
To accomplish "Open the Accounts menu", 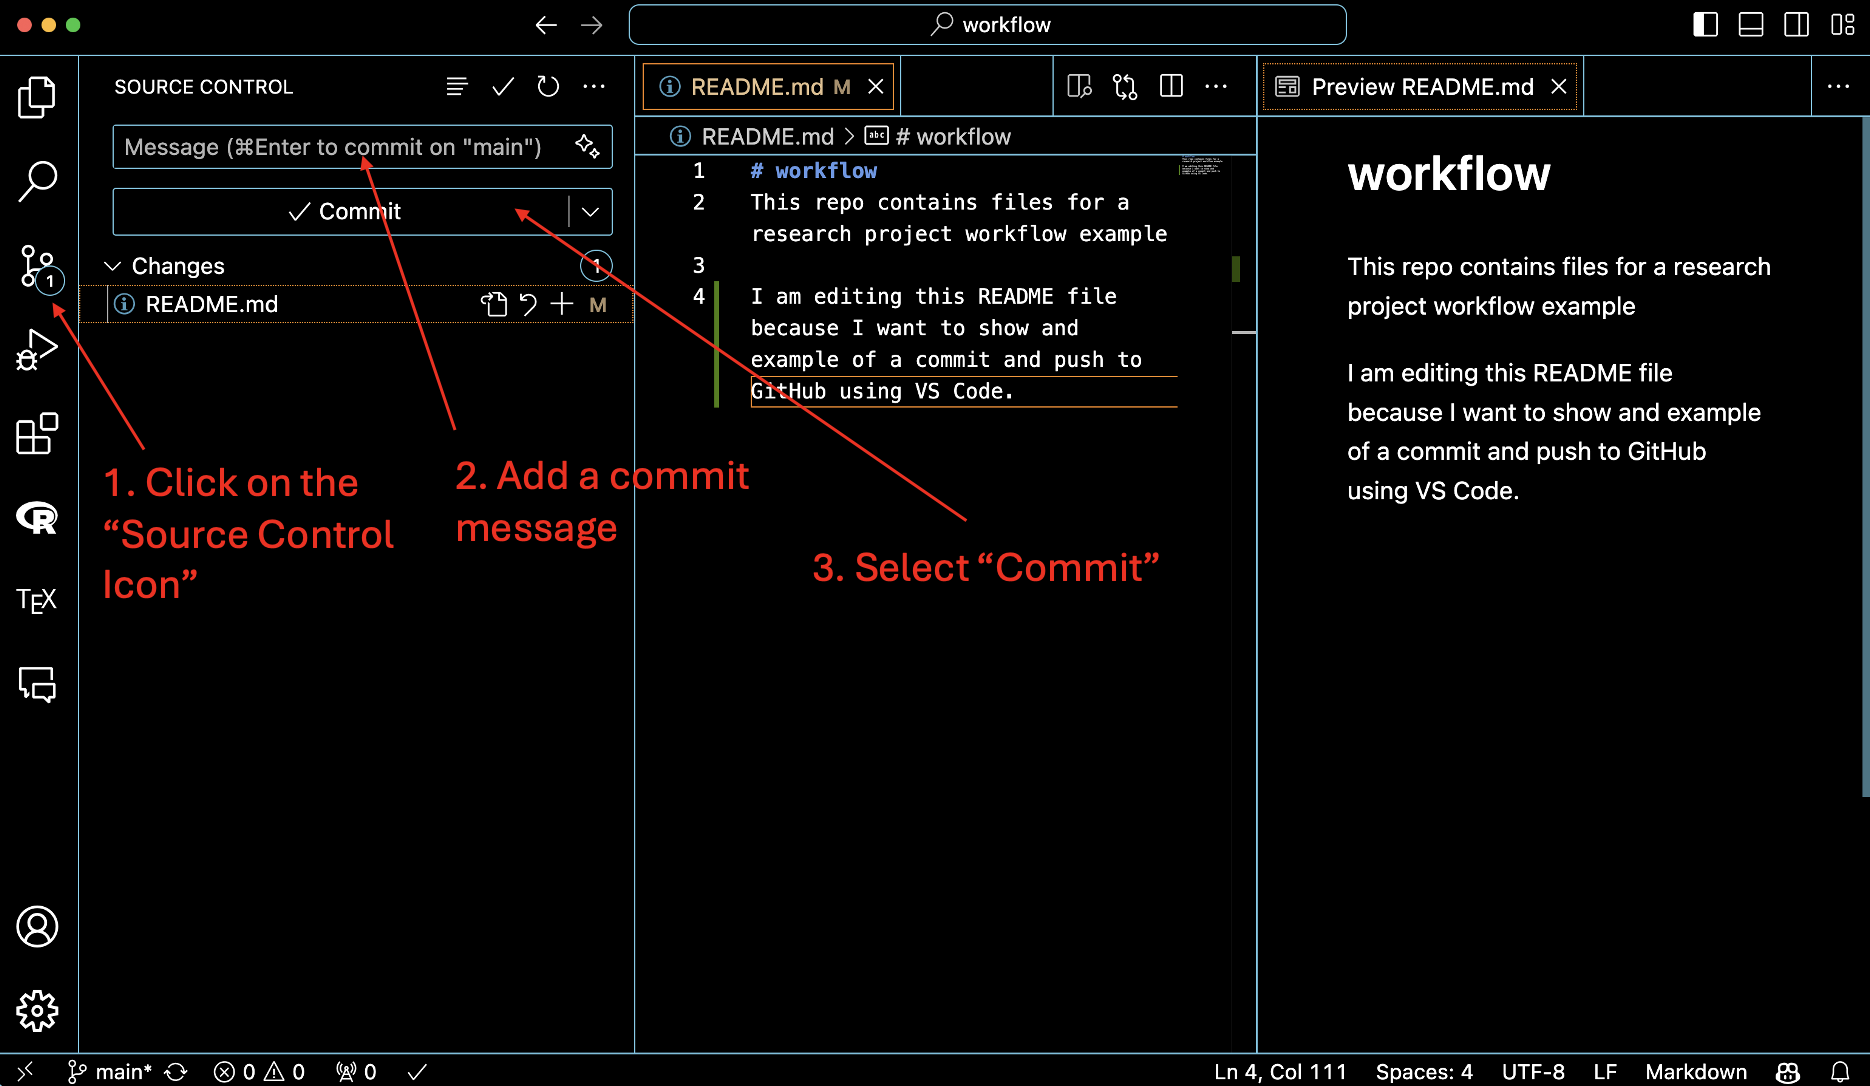I will [x=37, y=927].
